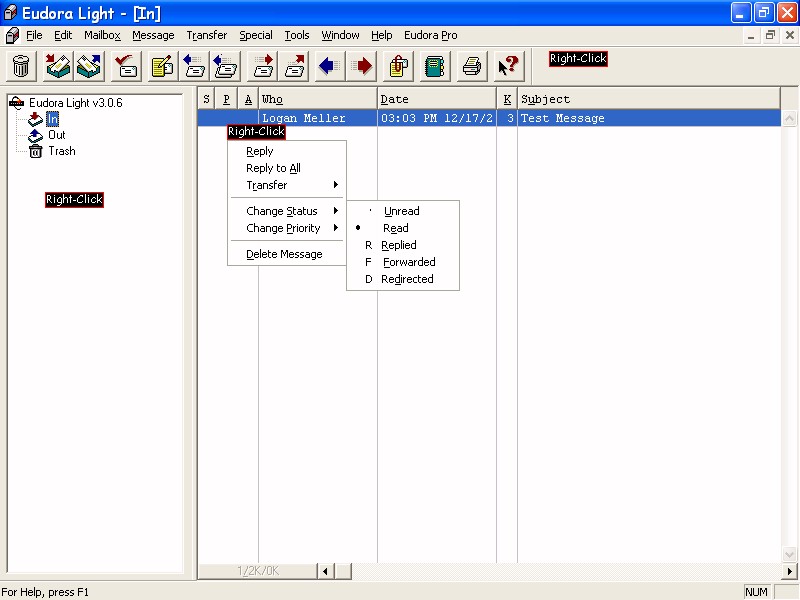Click the Reply toolbar icon
800x600 pixels.
[x=194, y=66]
